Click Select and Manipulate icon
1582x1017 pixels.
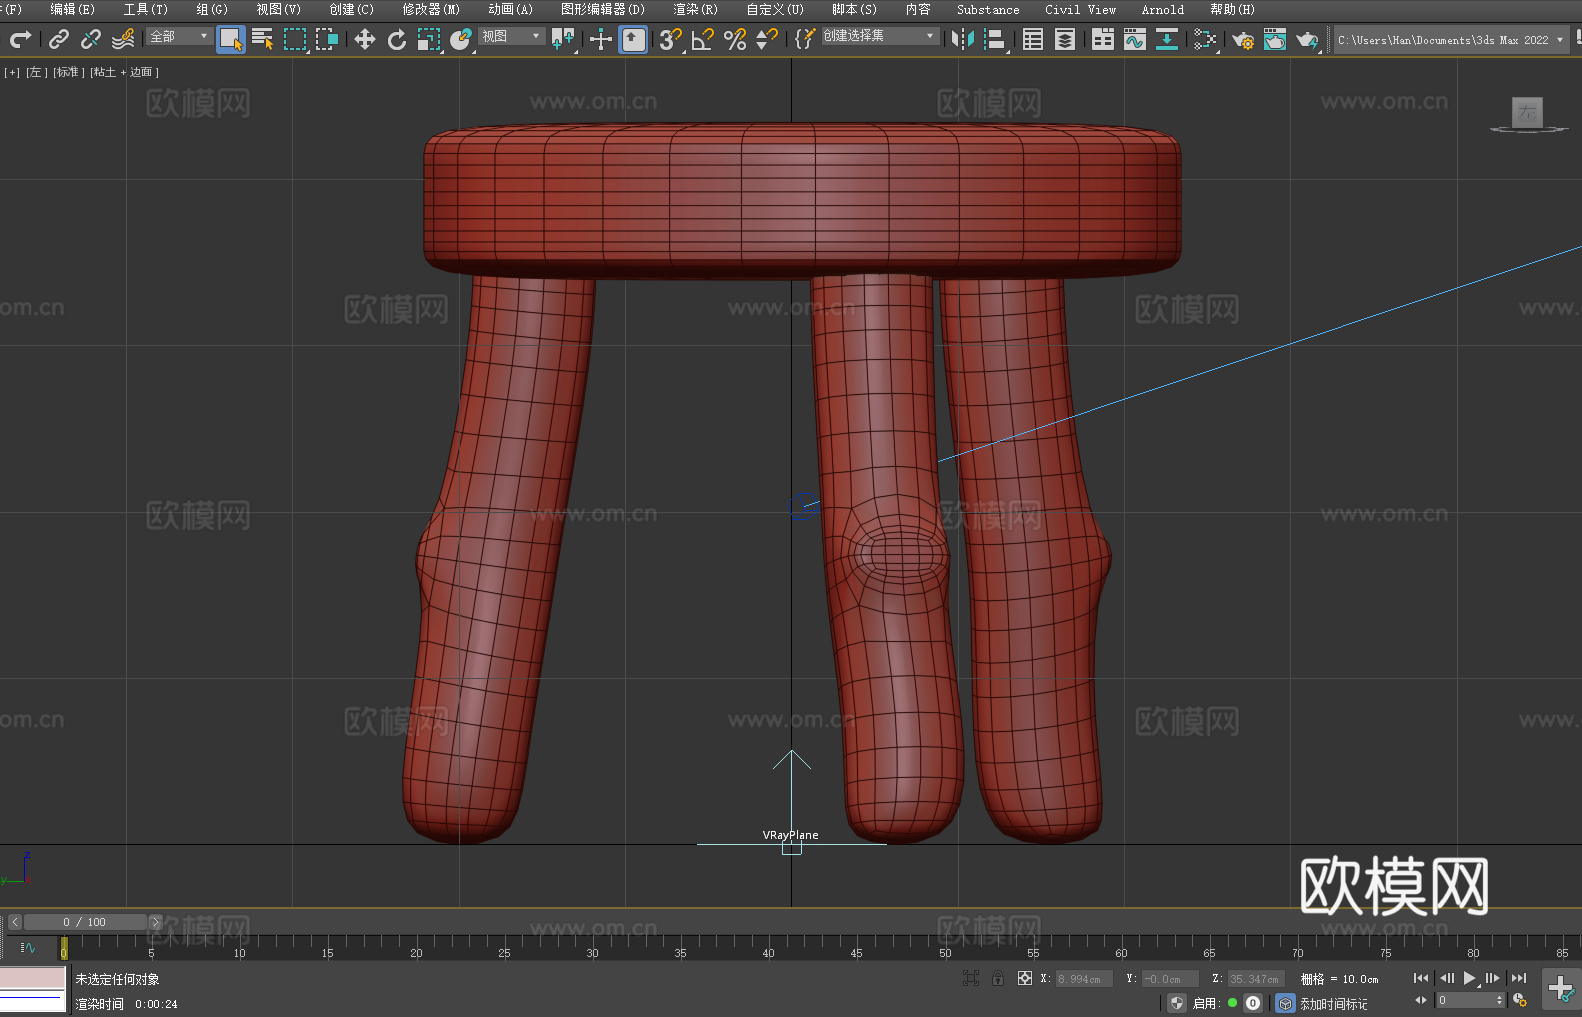[601, 39]
